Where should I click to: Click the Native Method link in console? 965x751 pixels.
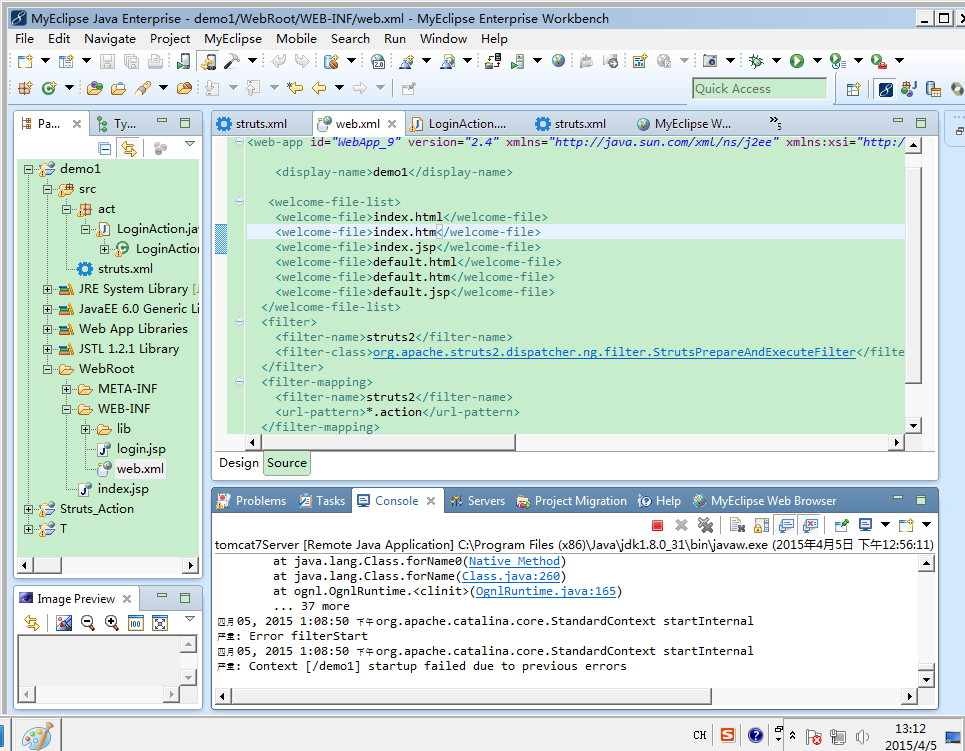514,561
